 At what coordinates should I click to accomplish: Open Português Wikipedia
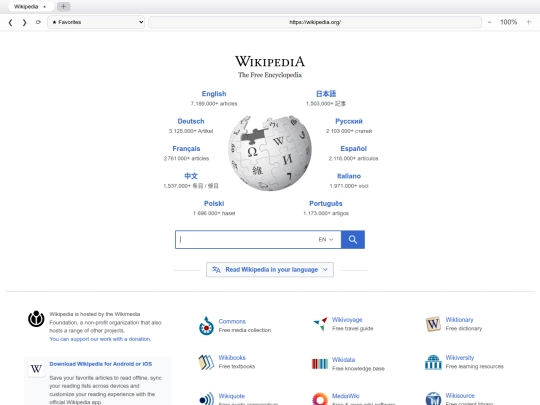[326, 204]
